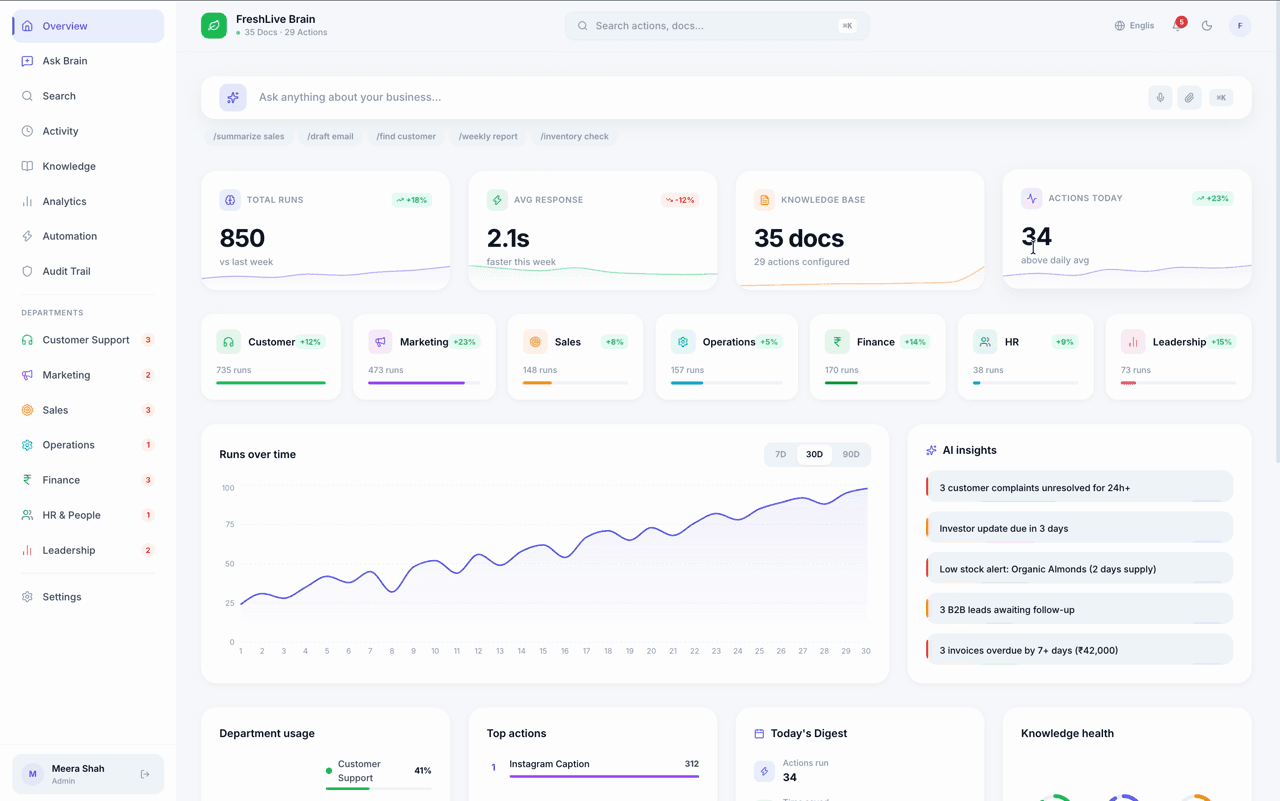Toggle dark mode with the moon icon

click(1207, 26)
